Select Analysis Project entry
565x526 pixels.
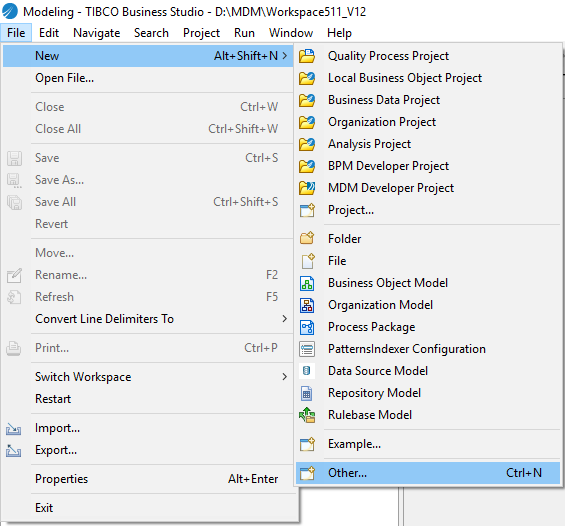[x=428, y=144]
